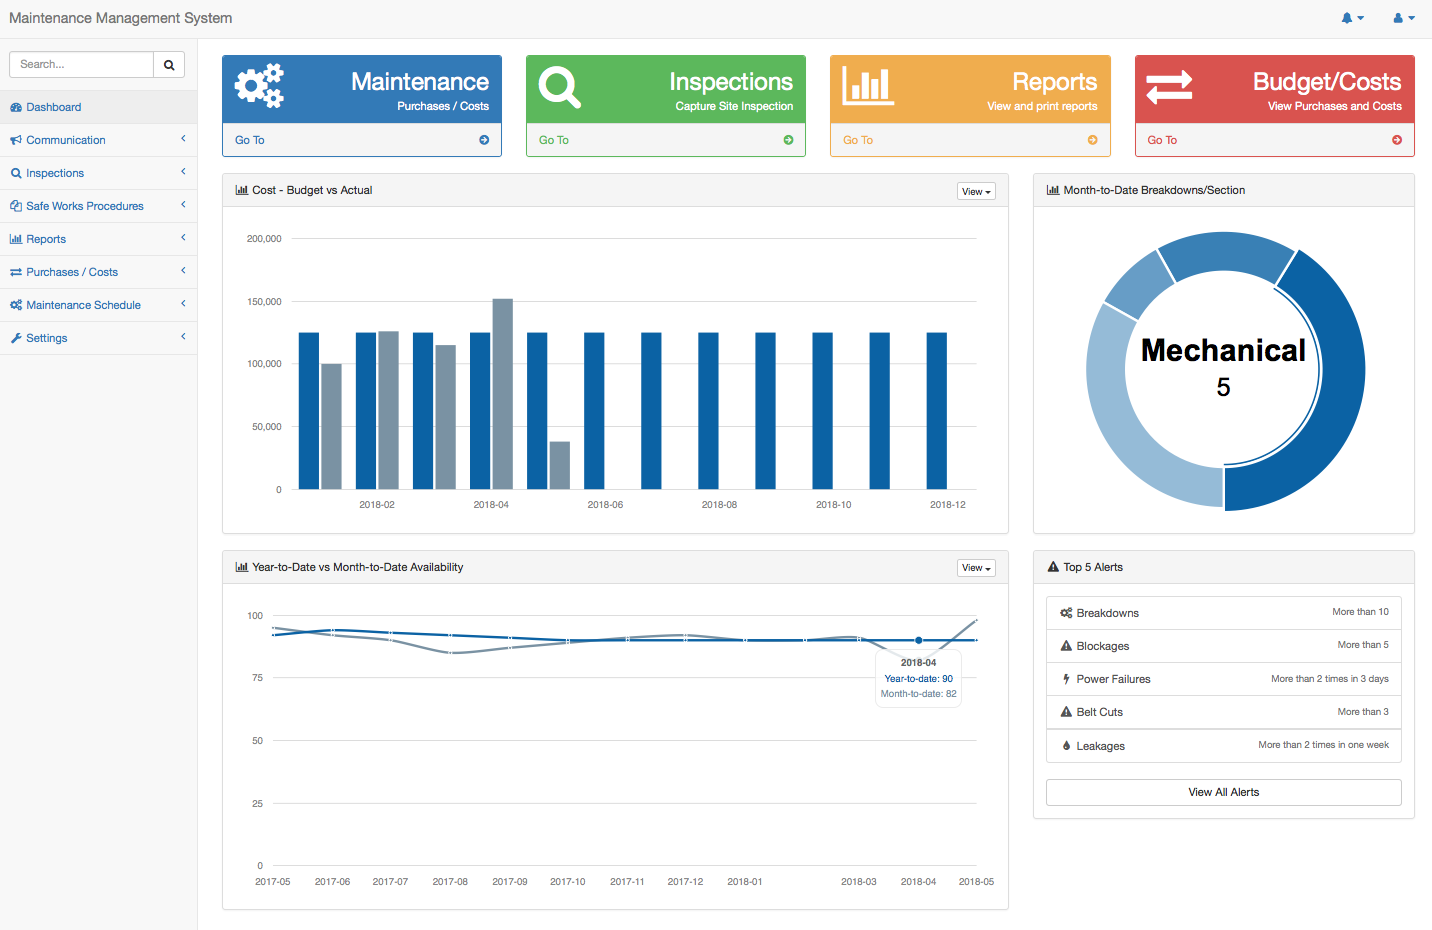Viewport: 1432px width, 930px height.
Task: Select Dashboard in the sidebar
Action: 54,107
